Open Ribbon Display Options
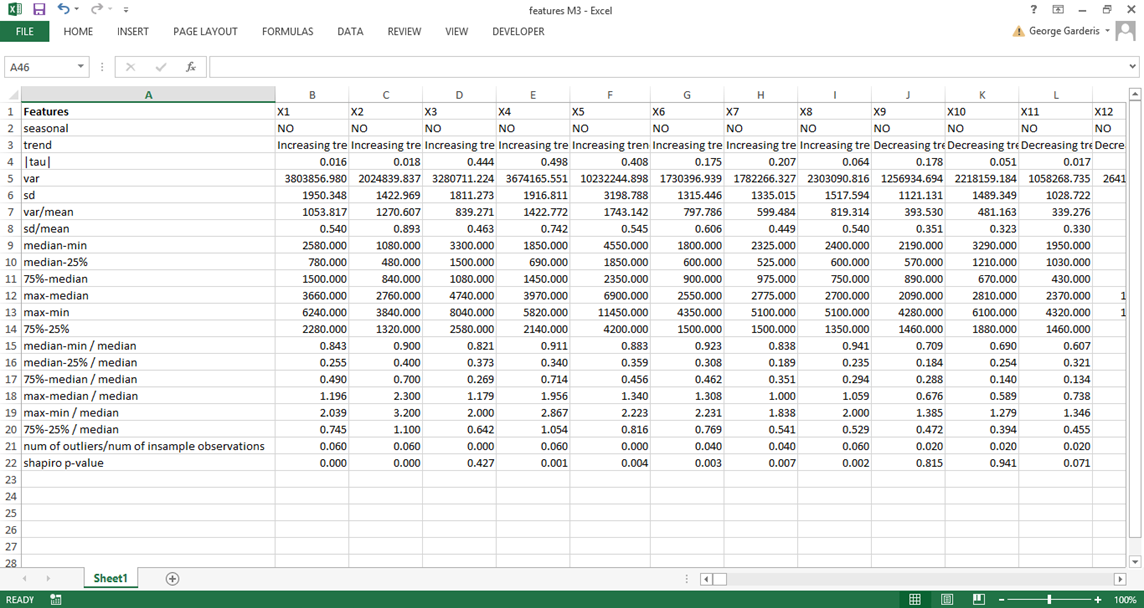Screen dimensions: 1144x608 pos(1057,9)
